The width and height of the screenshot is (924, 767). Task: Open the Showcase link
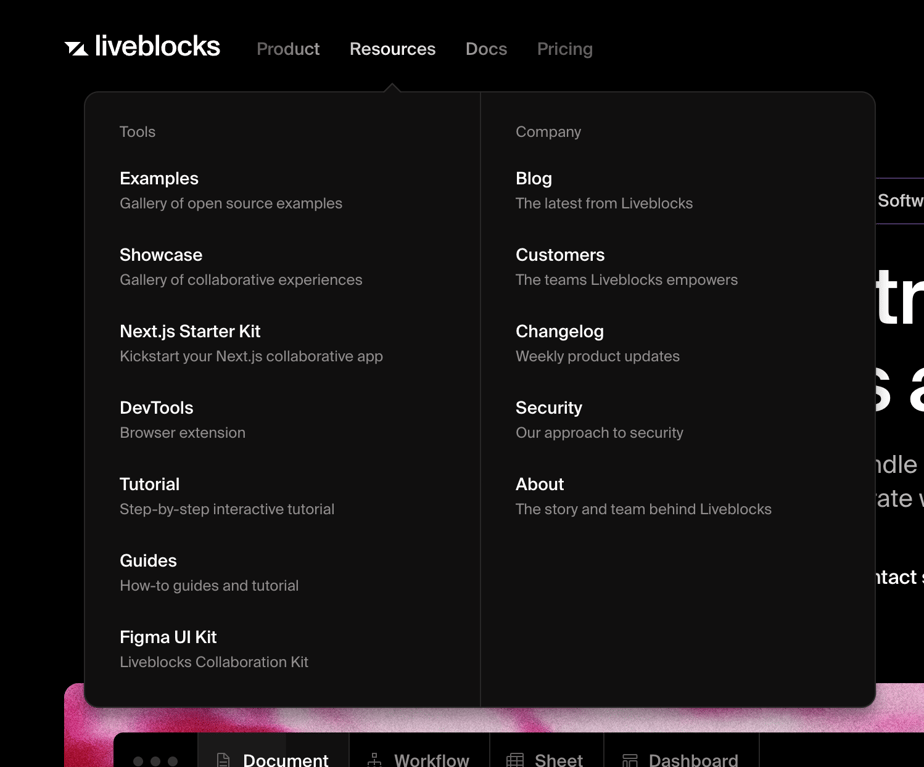[x=240, y=267]
